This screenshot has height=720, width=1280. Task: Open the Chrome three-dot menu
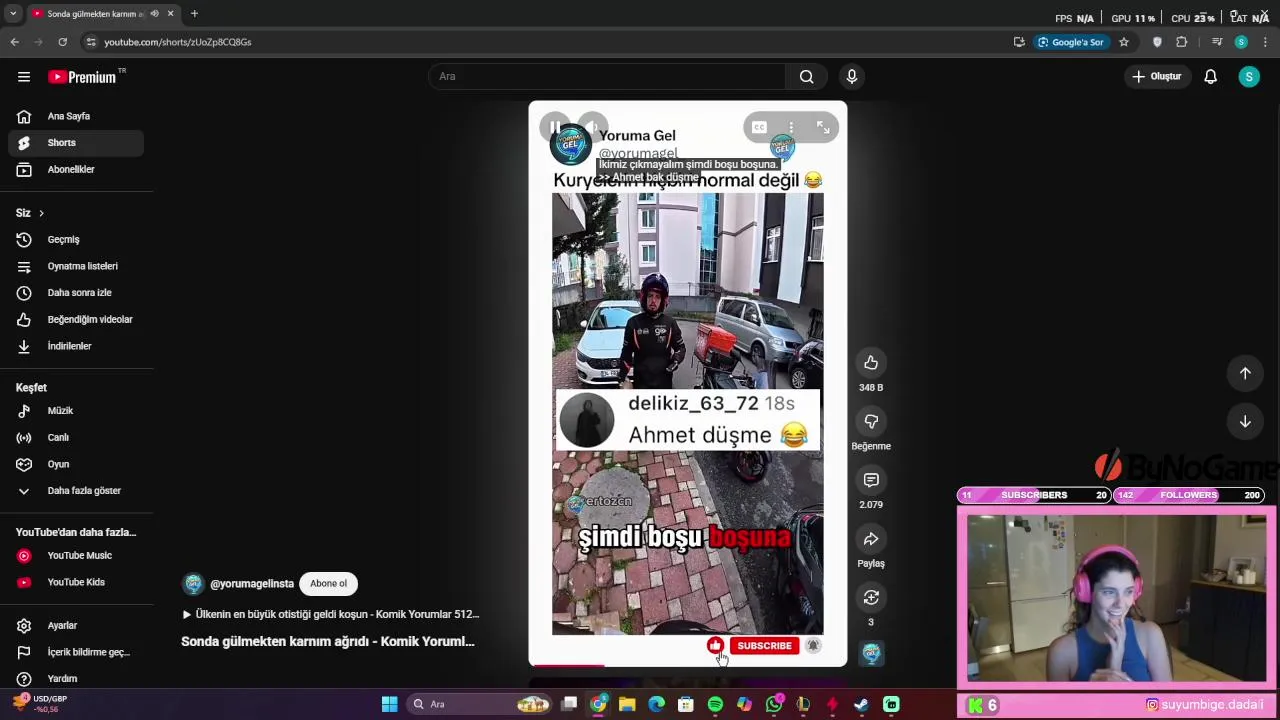click(1265, 42)
